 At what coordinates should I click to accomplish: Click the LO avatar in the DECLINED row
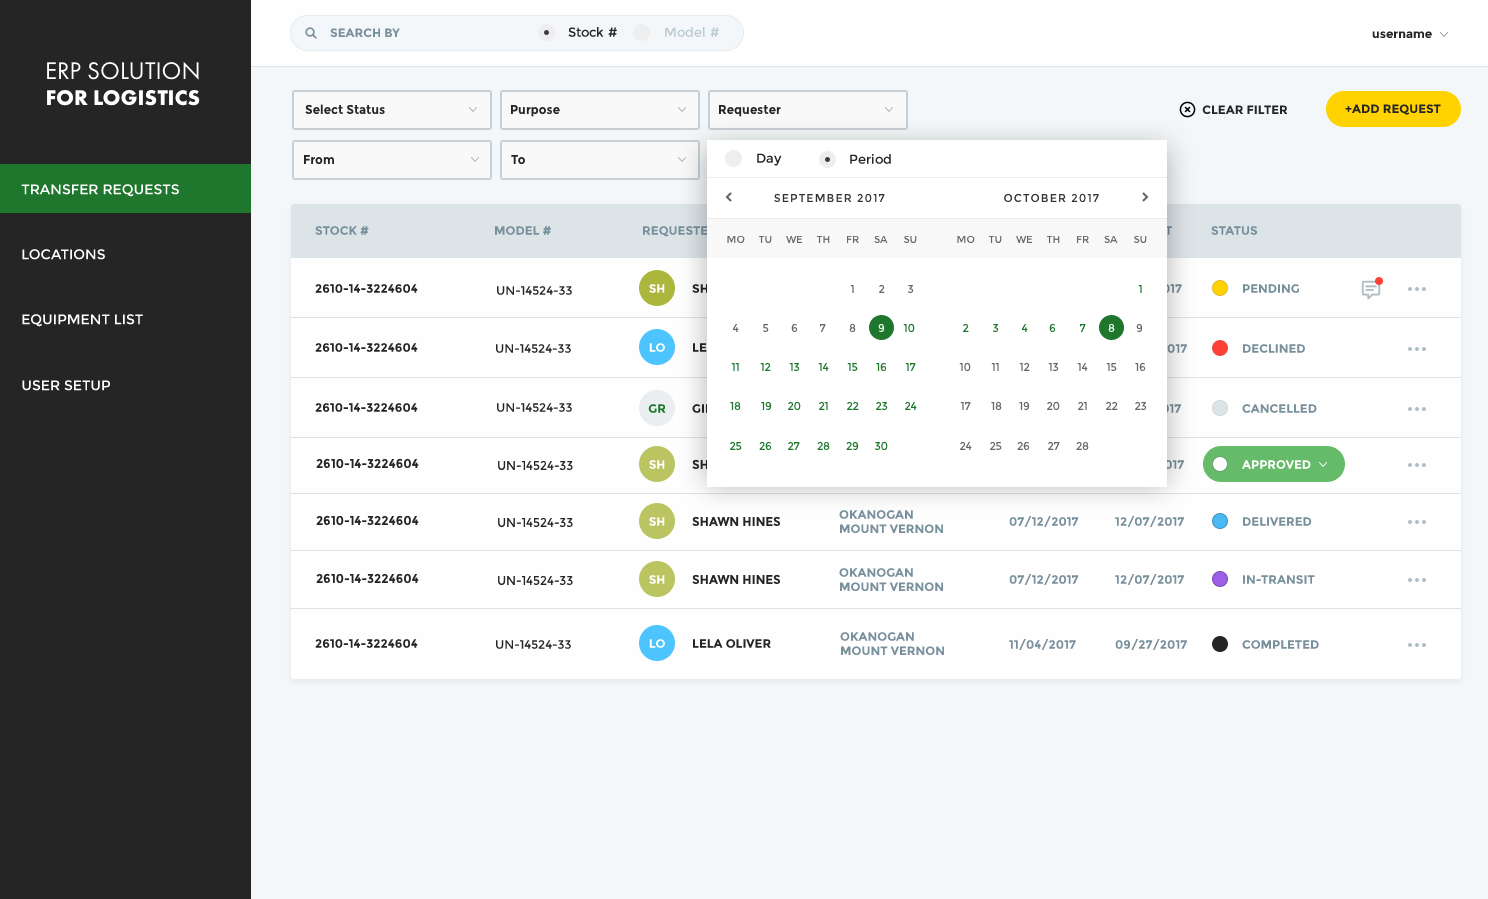pos(657,348)
